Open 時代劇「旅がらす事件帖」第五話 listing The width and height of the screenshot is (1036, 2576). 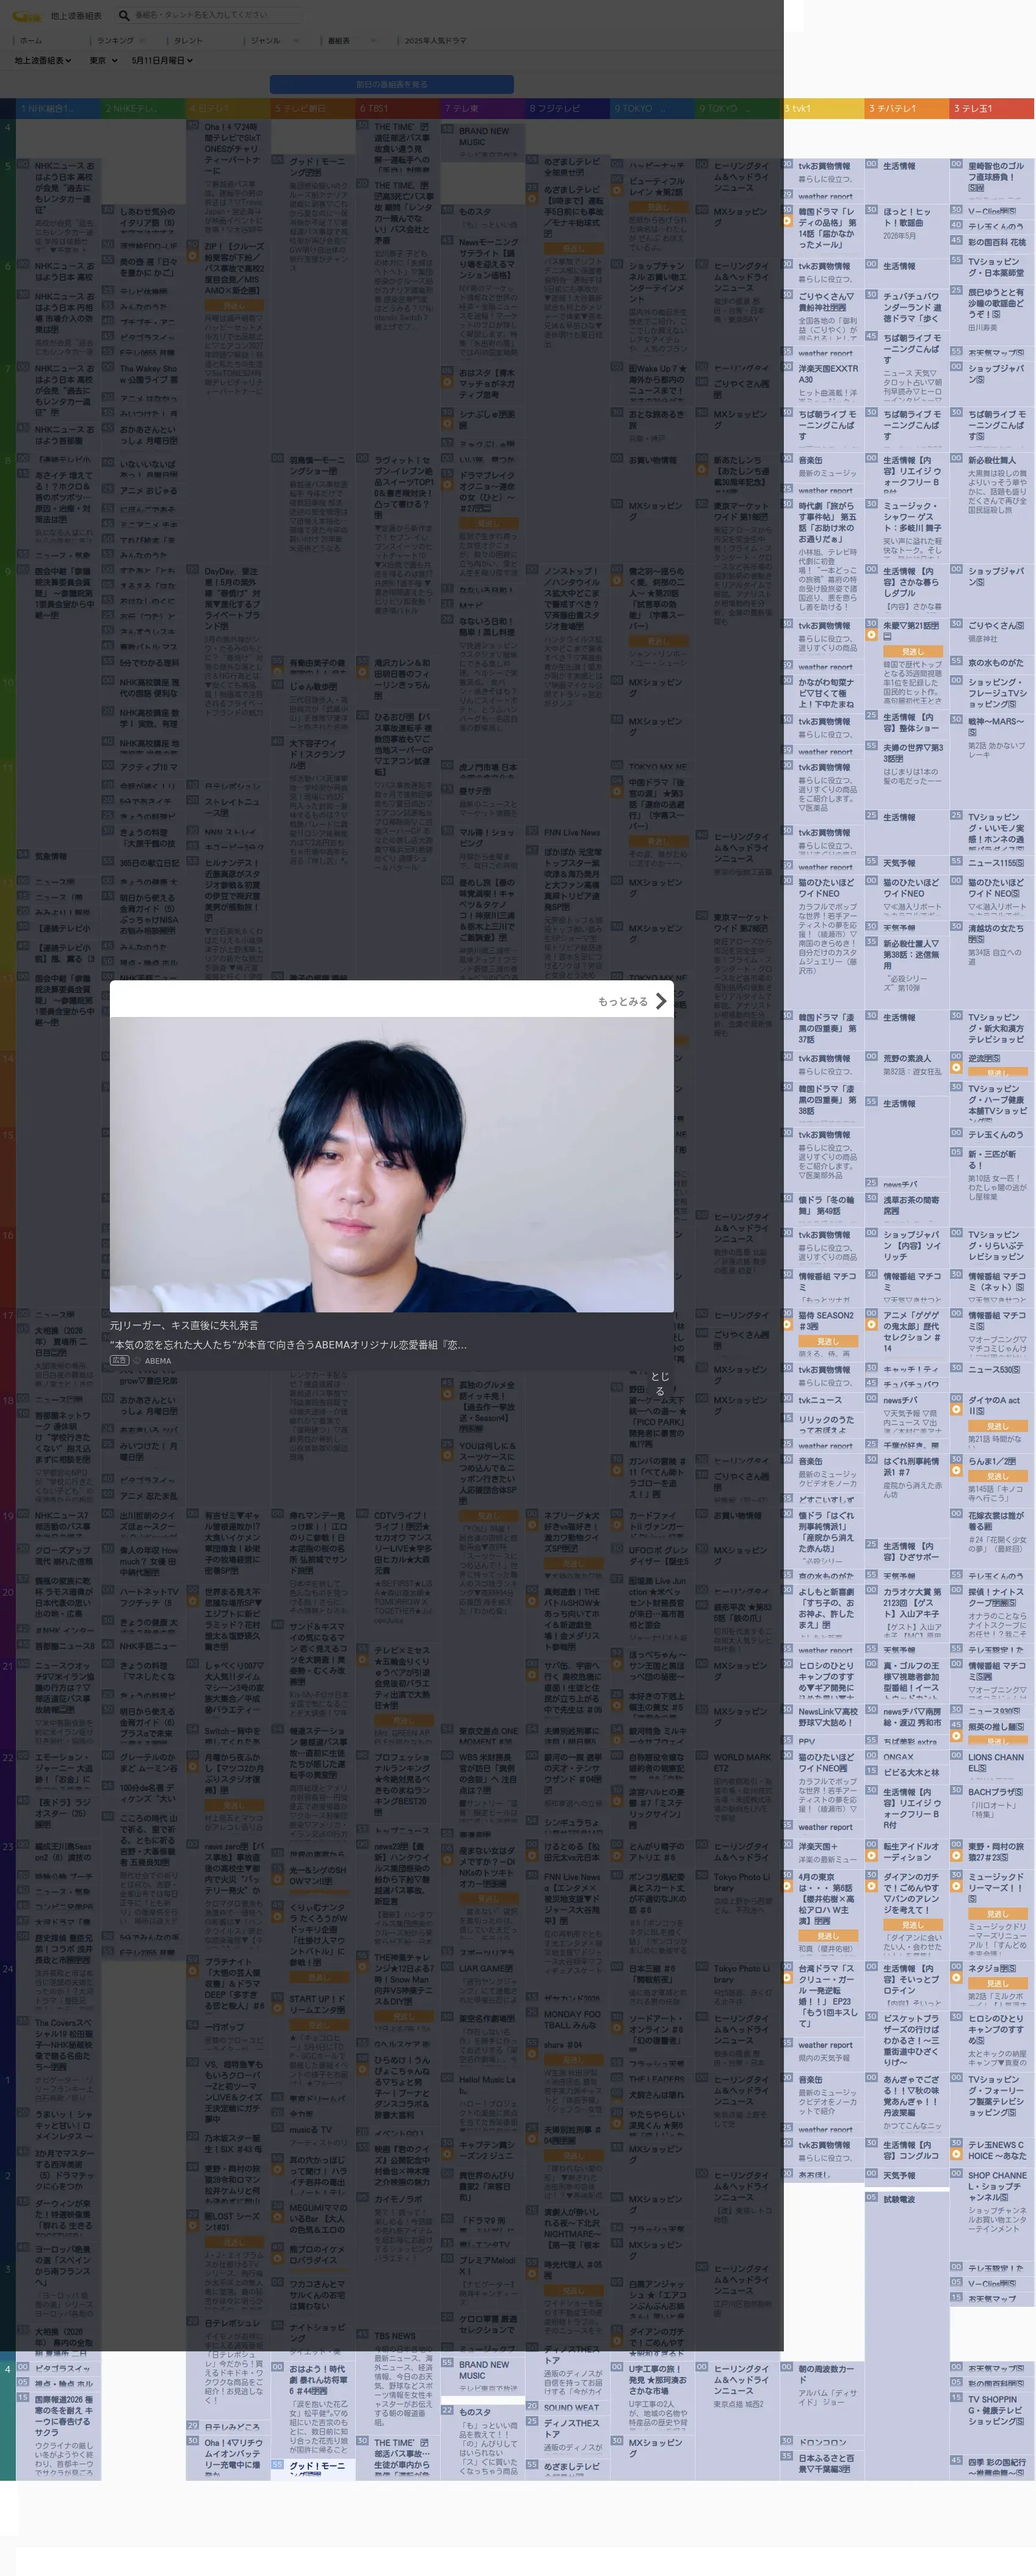coord(827,522)
